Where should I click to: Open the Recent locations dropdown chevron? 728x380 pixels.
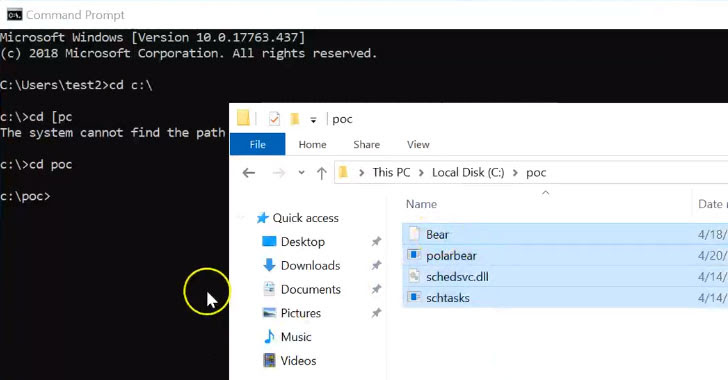(x=301, y=173)
